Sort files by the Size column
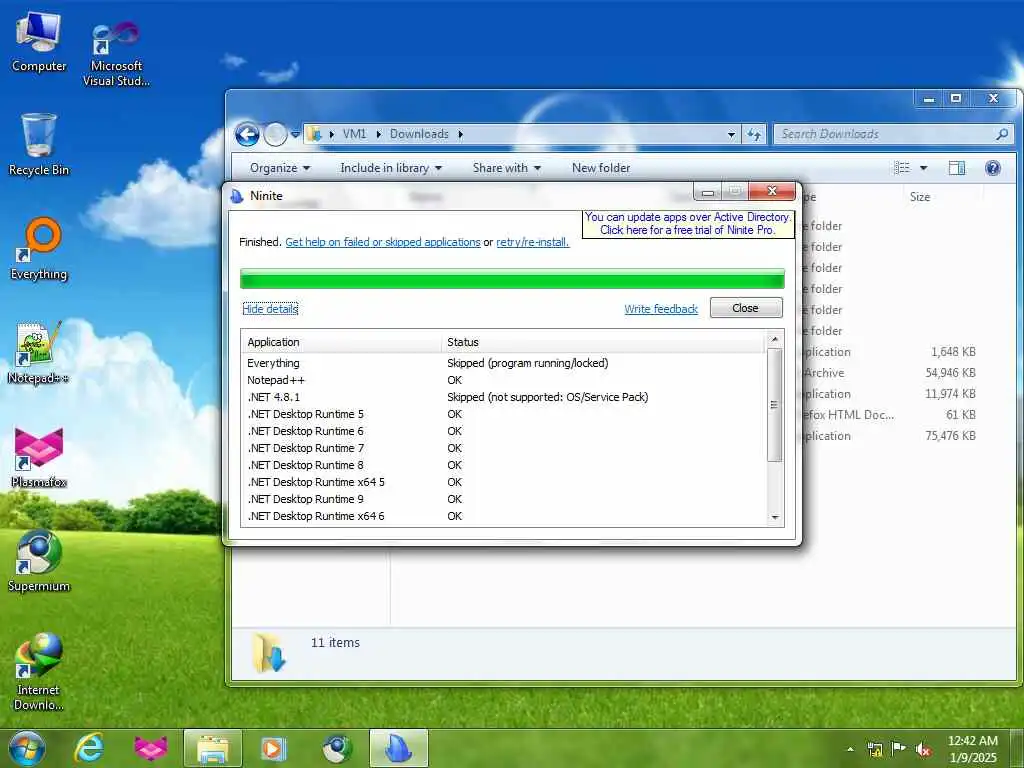 [920, 197]
